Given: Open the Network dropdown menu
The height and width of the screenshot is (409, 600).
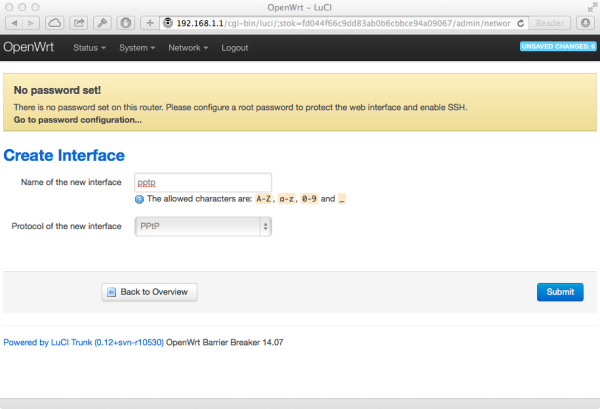Looking at the screenshot, I should (188, 48).
